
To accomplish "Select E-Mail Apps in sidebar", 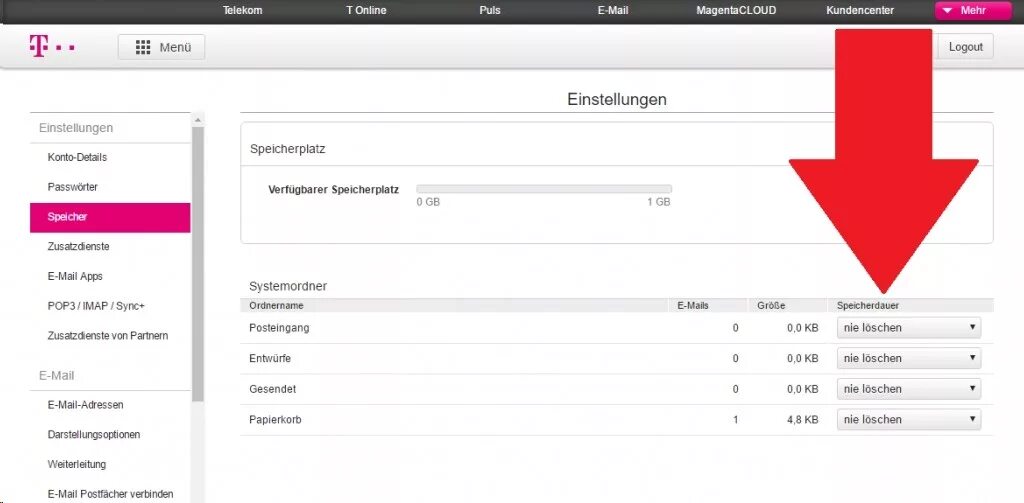I will tap(75, 276).
